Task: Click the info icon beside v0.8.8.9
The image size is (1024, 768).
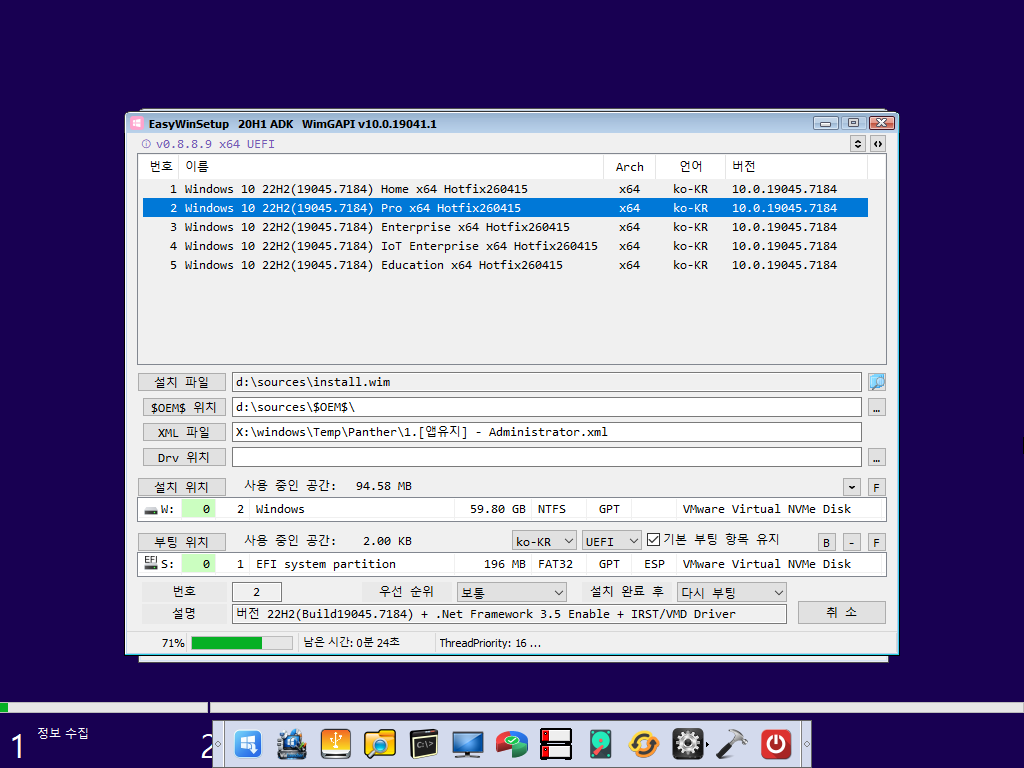Action: coord(146,144)
